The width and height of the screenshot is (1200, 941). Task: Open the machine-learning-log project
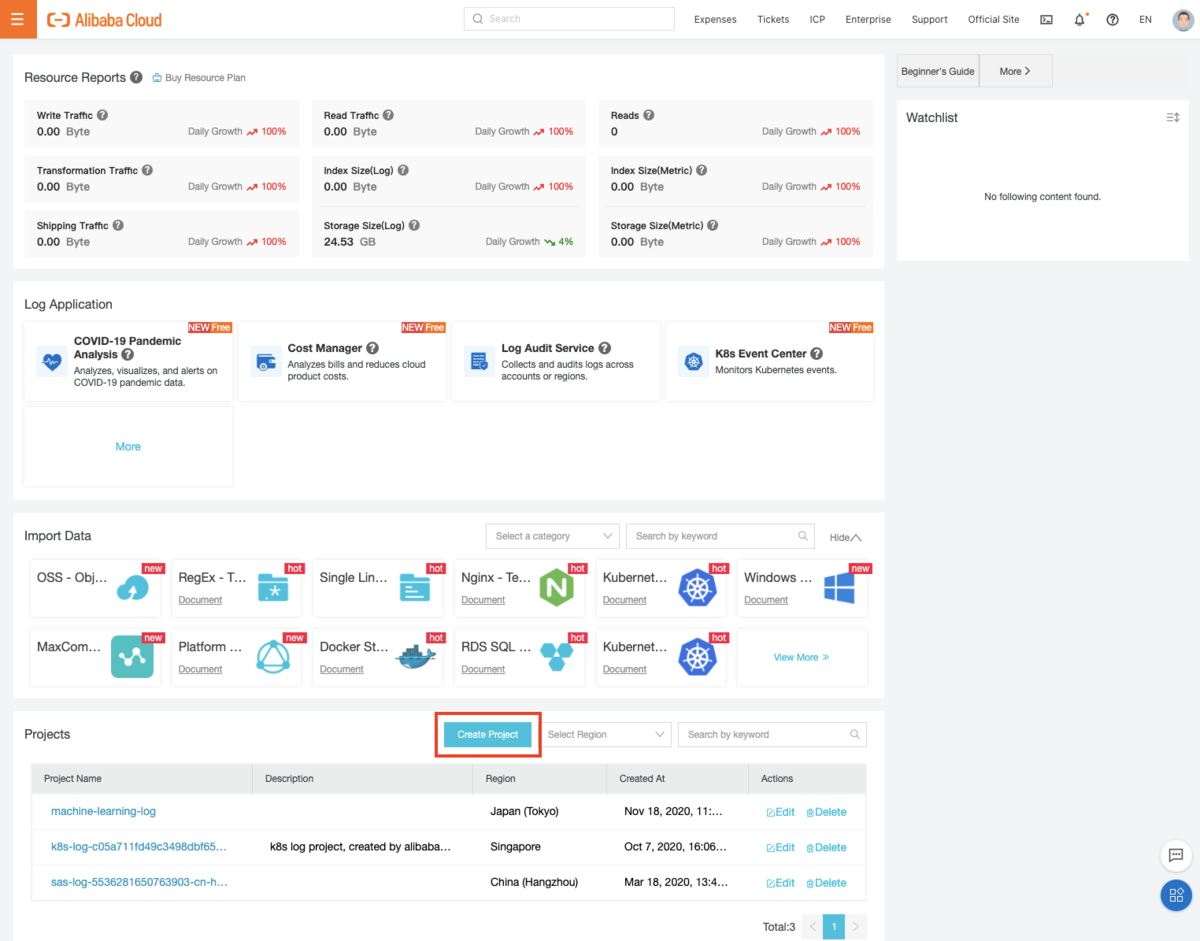pyautogui.click(x=103, y=811)
